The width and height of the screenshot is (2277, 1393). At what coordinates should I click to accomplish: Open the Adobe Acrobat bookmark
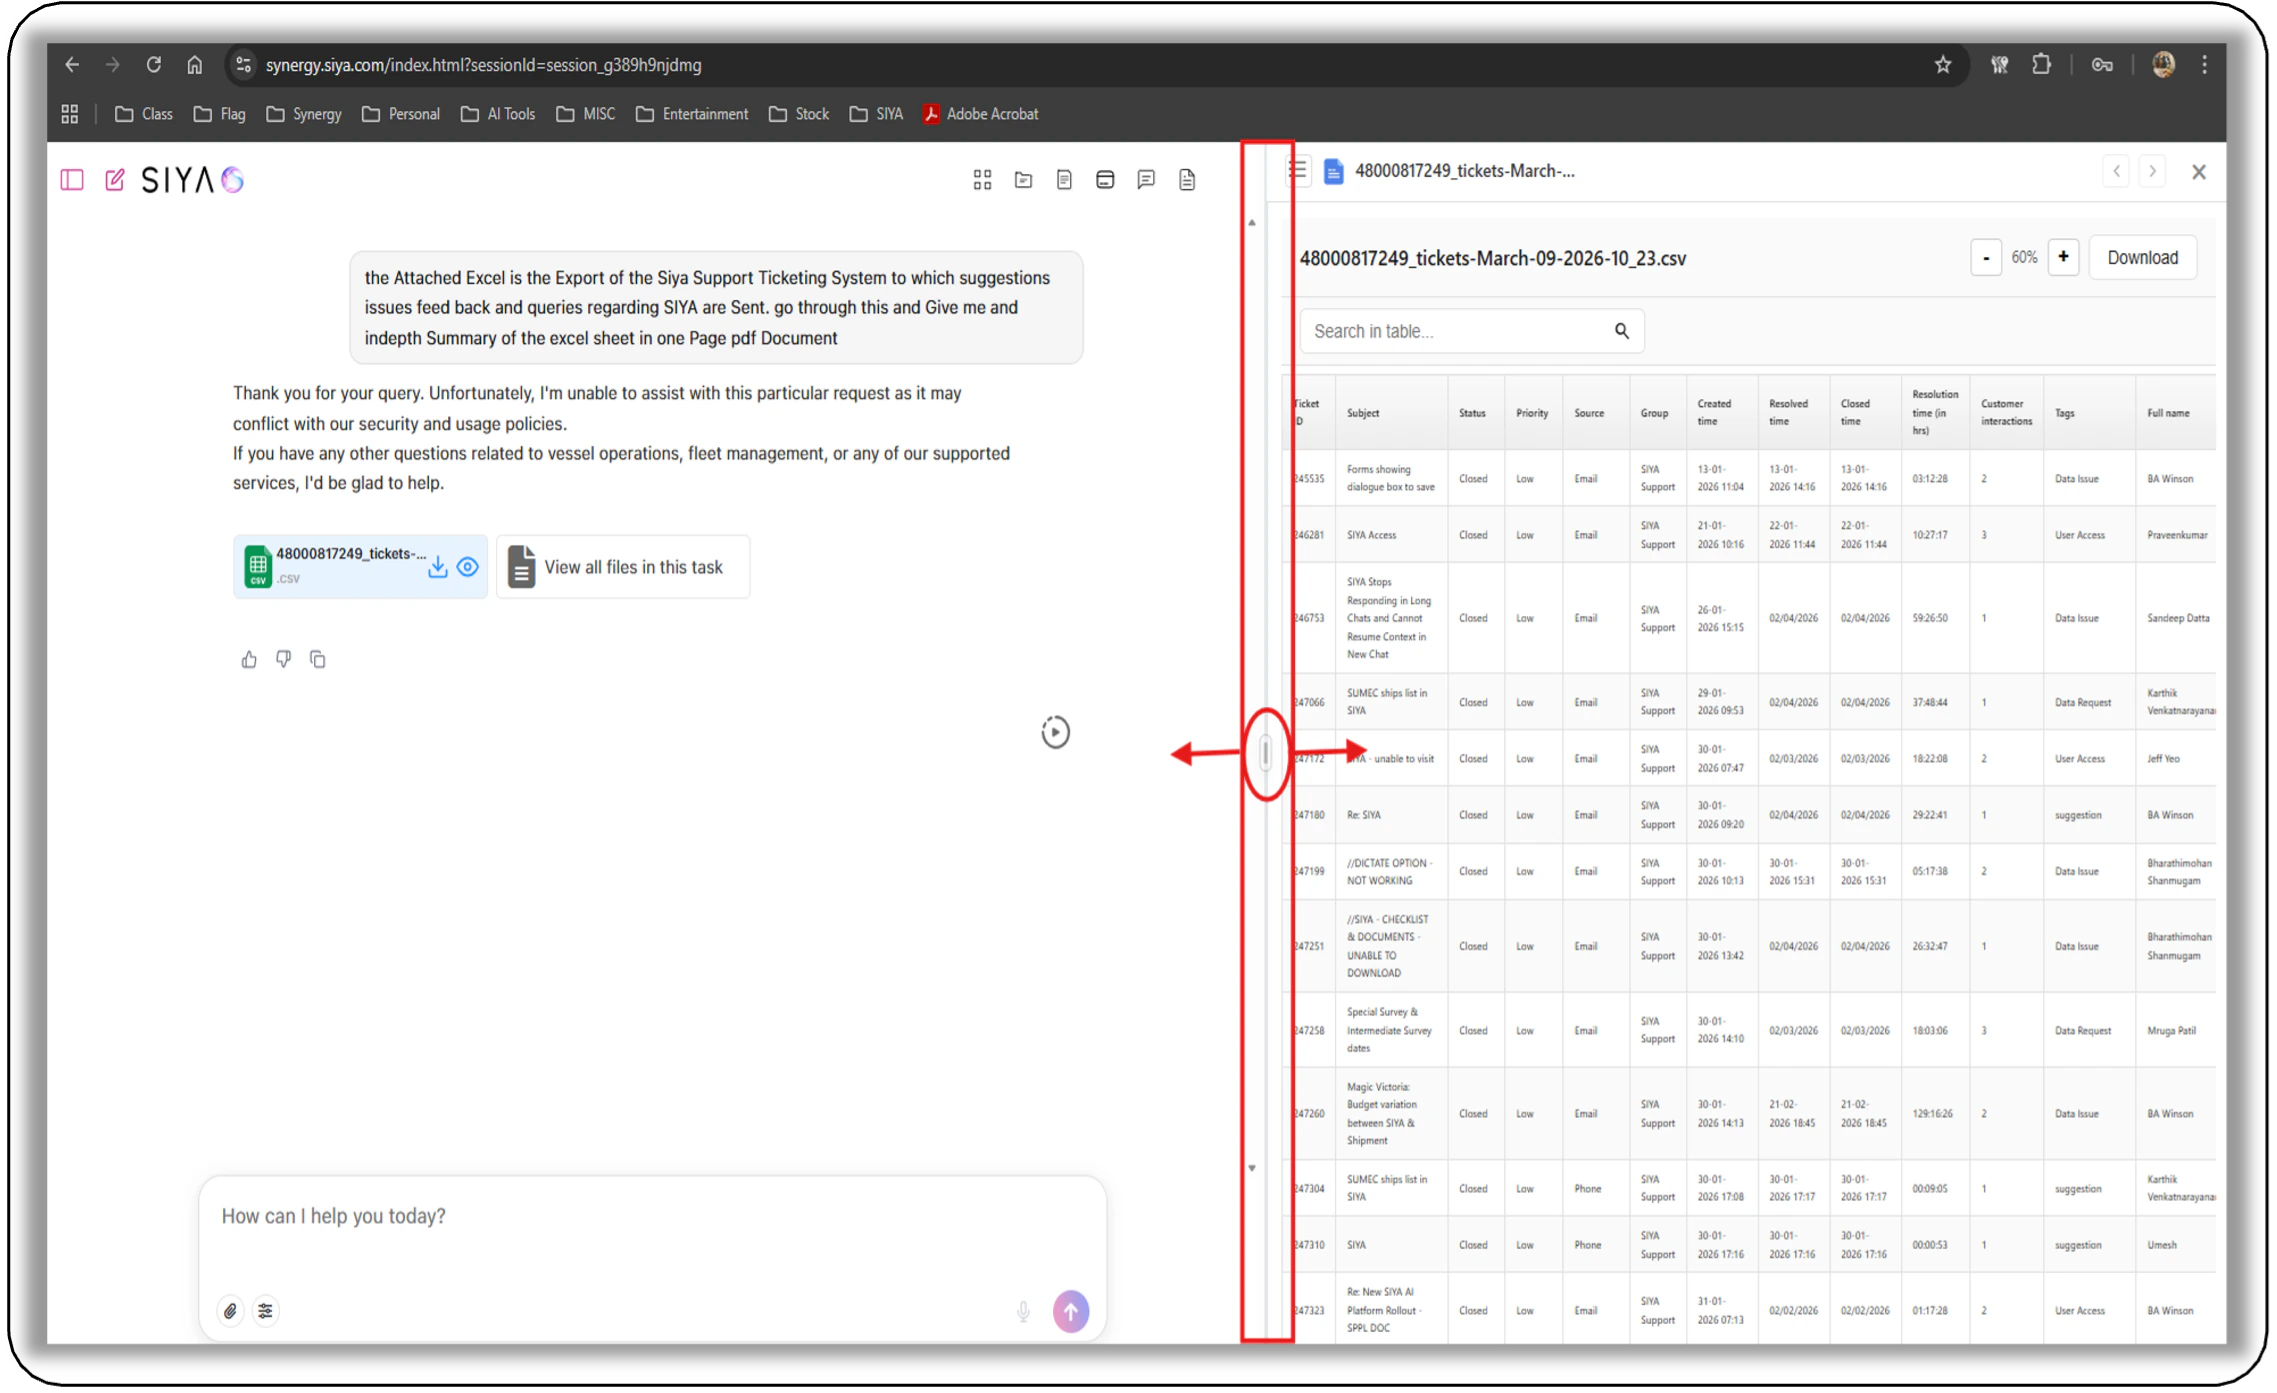click(981, 114)
